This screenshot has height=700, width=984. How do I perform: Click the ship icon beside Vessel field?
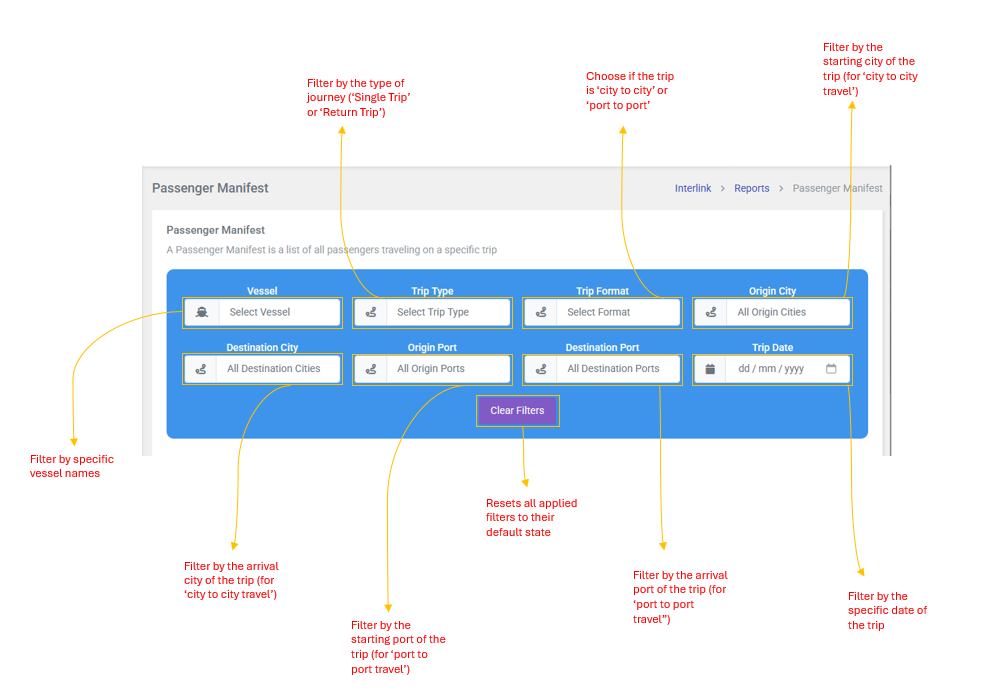pos(201,312)
